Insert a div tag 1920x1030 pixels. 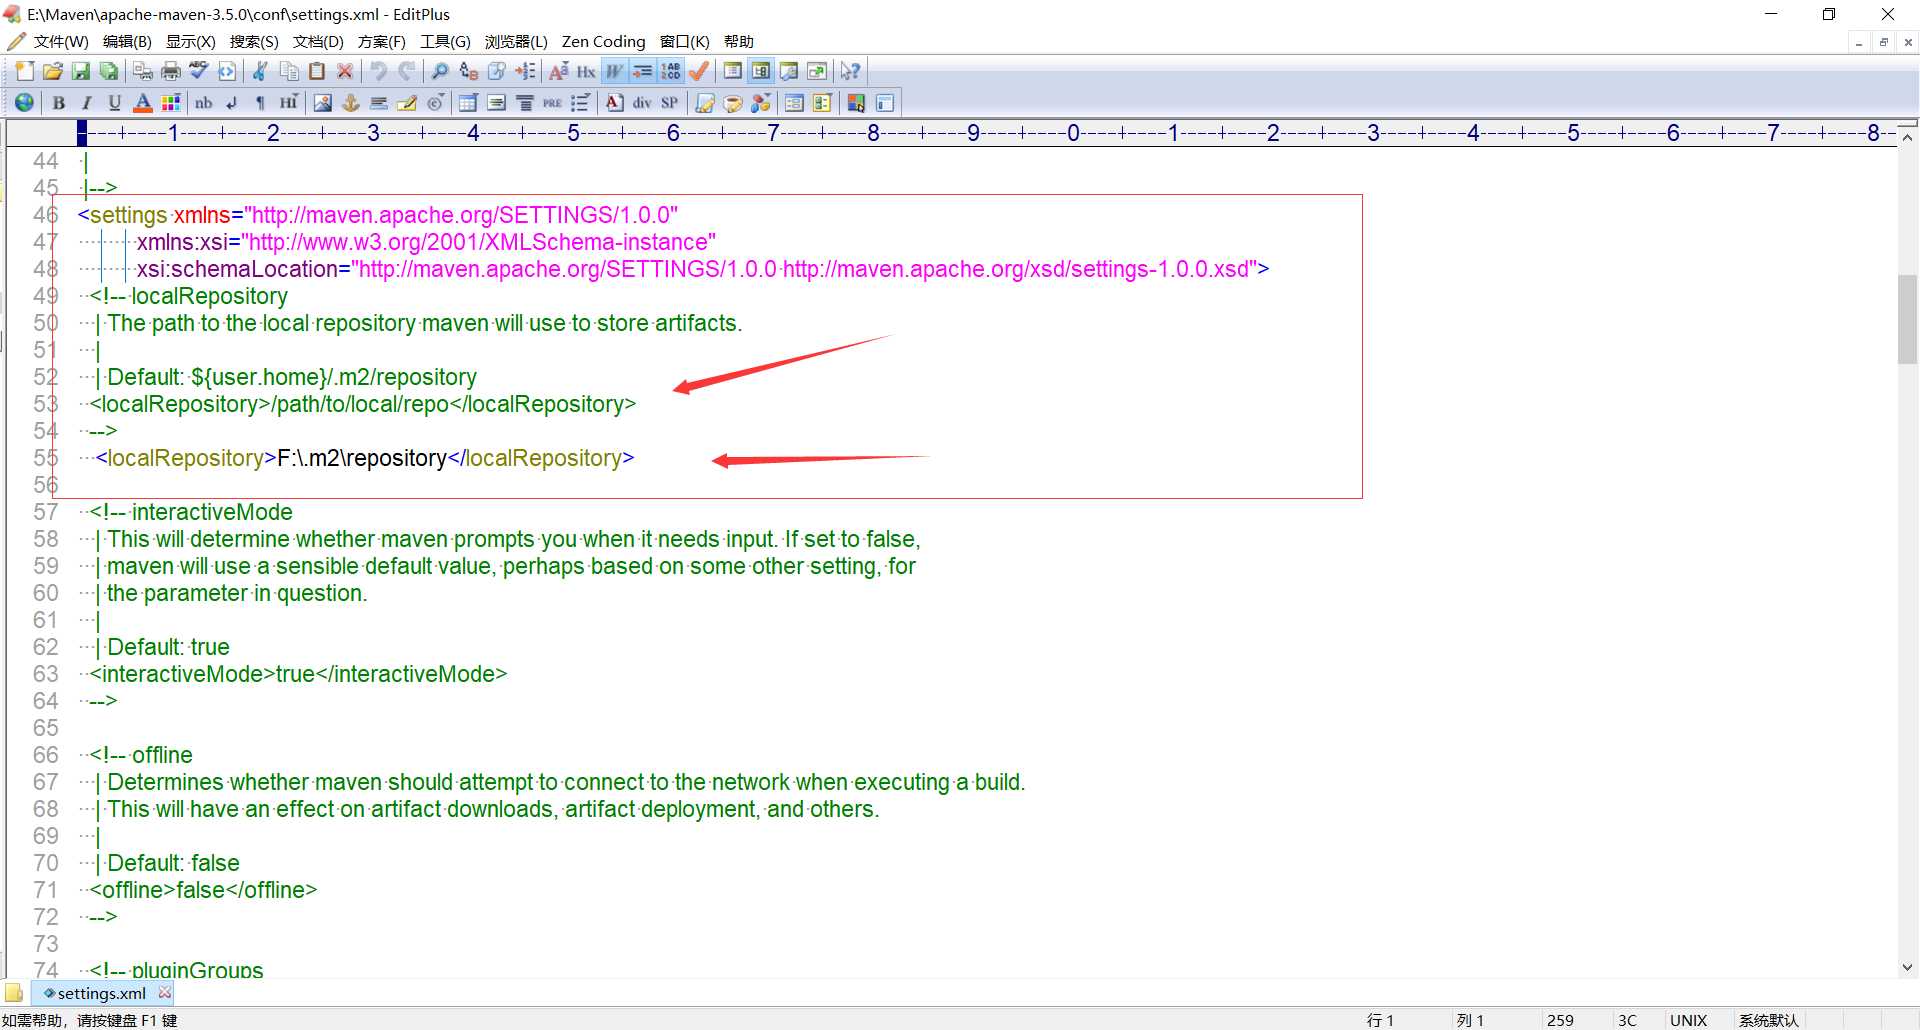click(642, 102)
